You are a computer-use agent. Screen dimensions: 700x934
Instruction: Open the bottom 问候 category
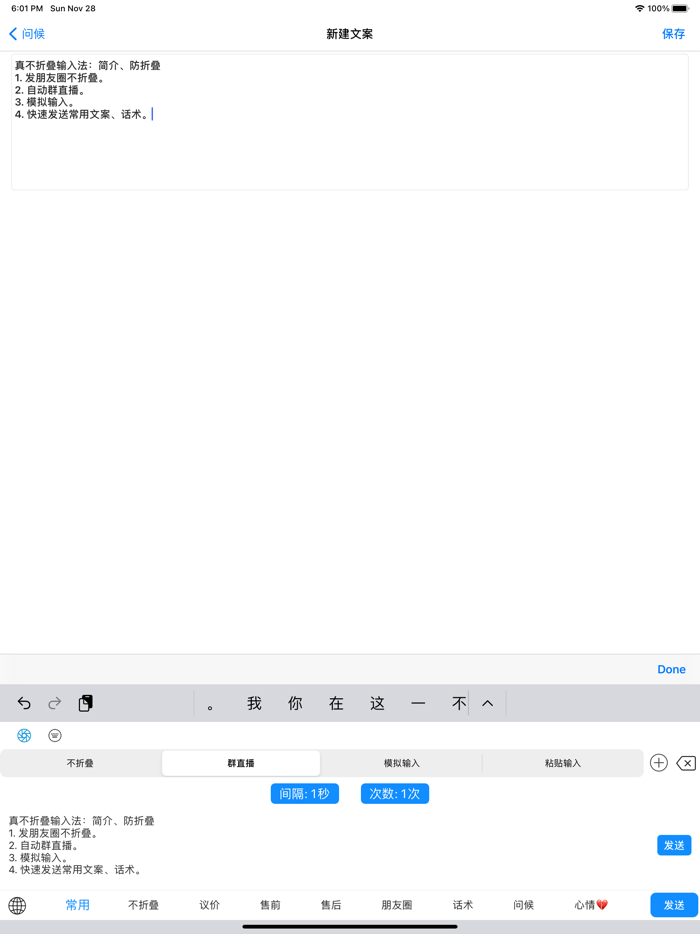pyautogui.click(x=523, y=905)
